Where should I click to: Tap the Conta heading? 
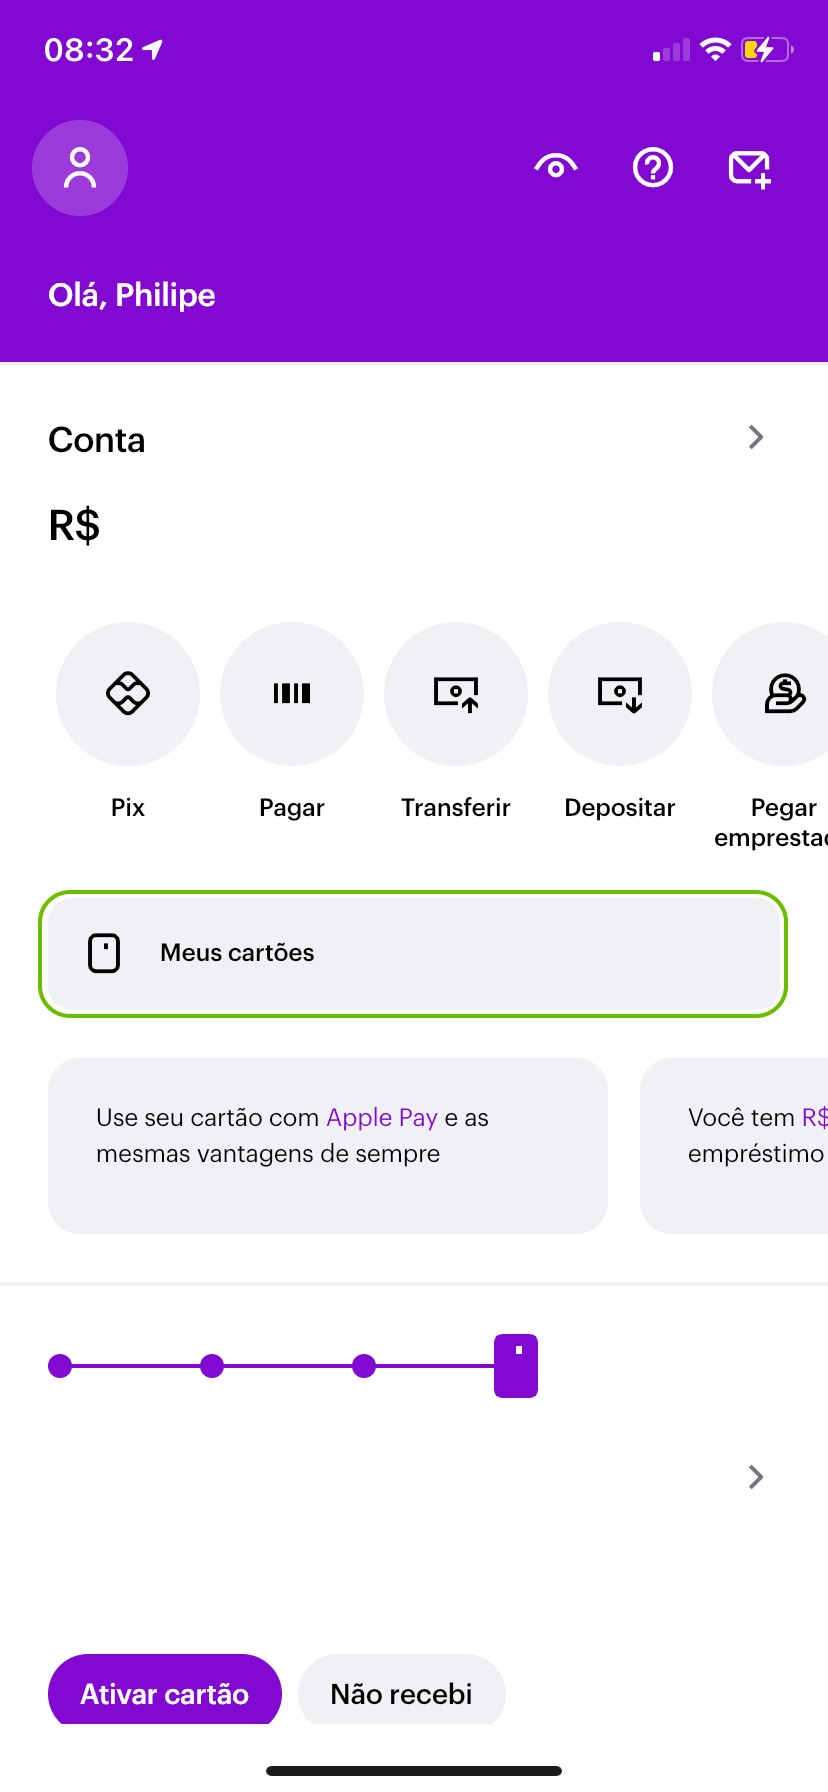click(97, 440)
